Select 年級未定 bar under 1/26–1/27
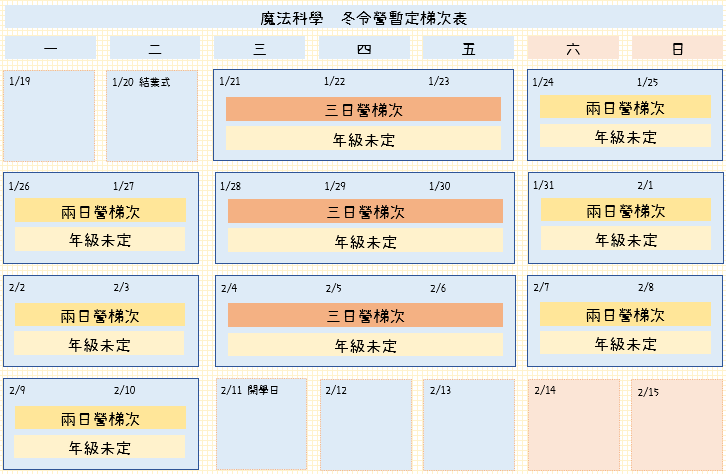Viewport: 726px width, 474px height. click(x=100, y=239)
